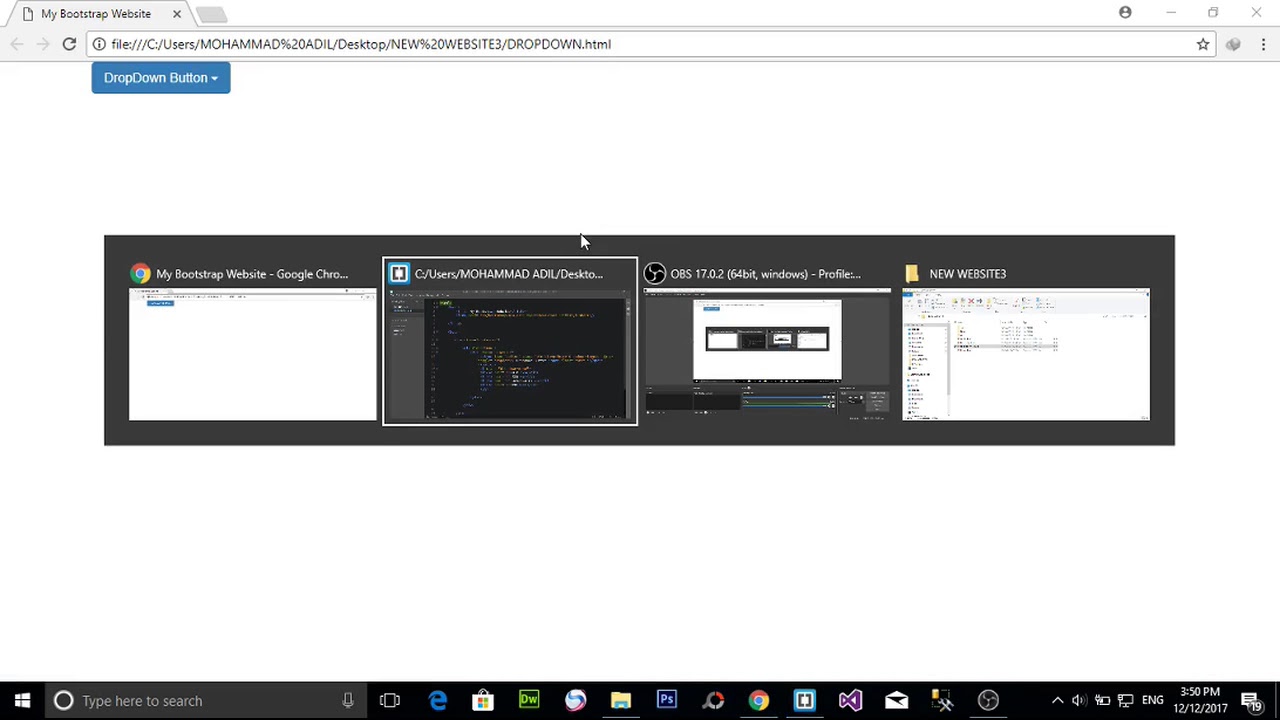Open the DropDown Button menu

tap(160, 78)
